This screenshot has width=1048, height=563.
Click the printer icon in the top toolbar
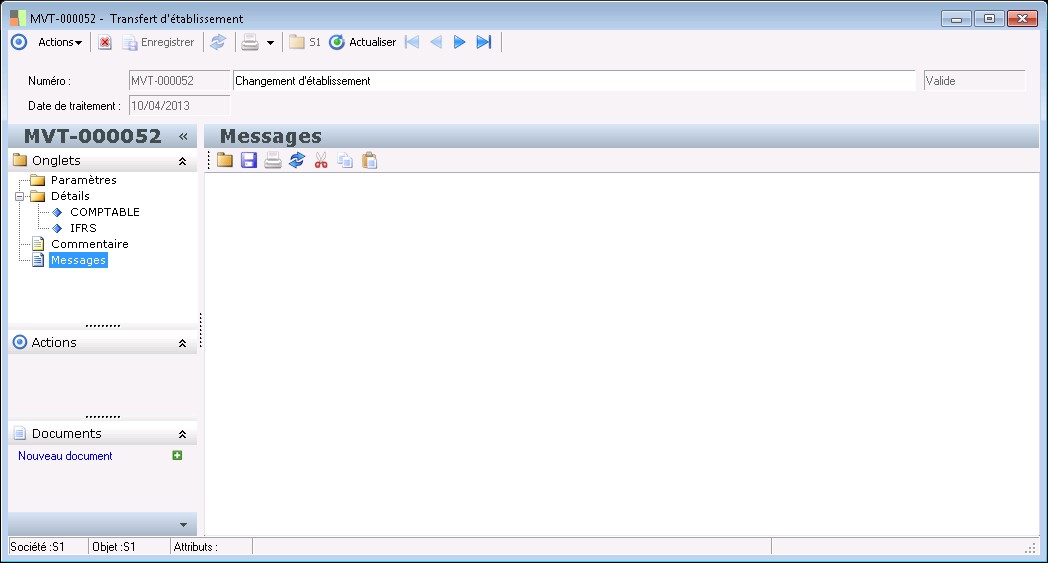[250, 42]
